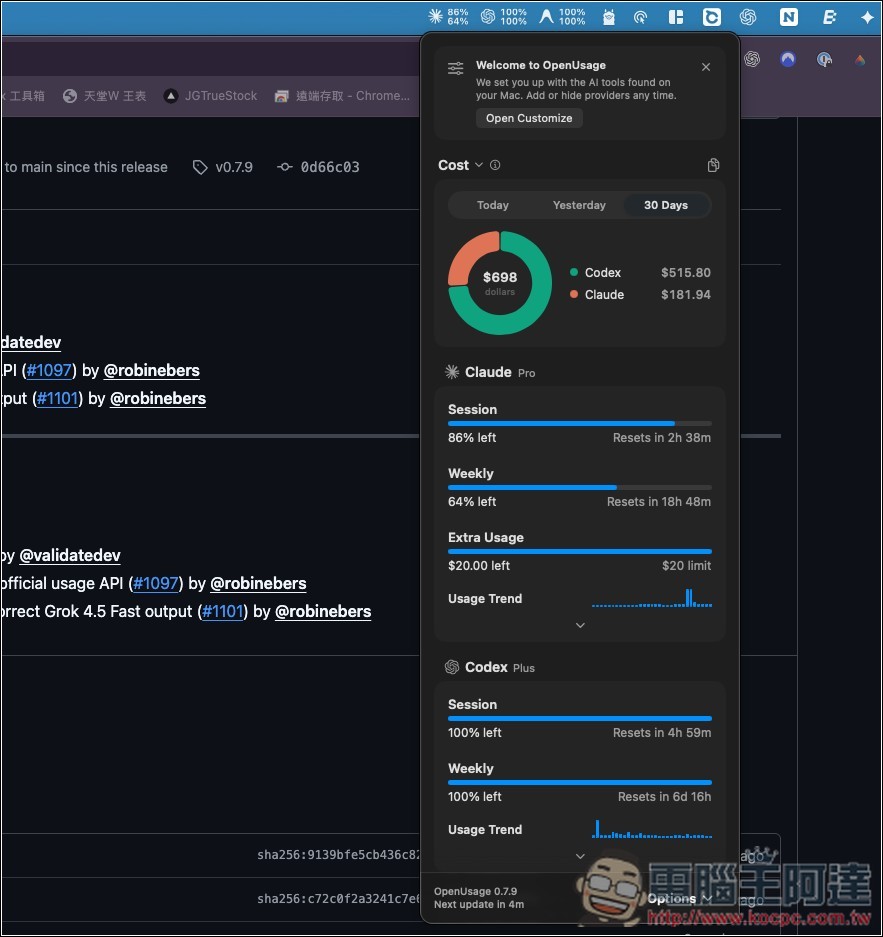Click the Codex Session progress bar
The width and height of the screenshot is (883, 937).
tap(580, 718)
